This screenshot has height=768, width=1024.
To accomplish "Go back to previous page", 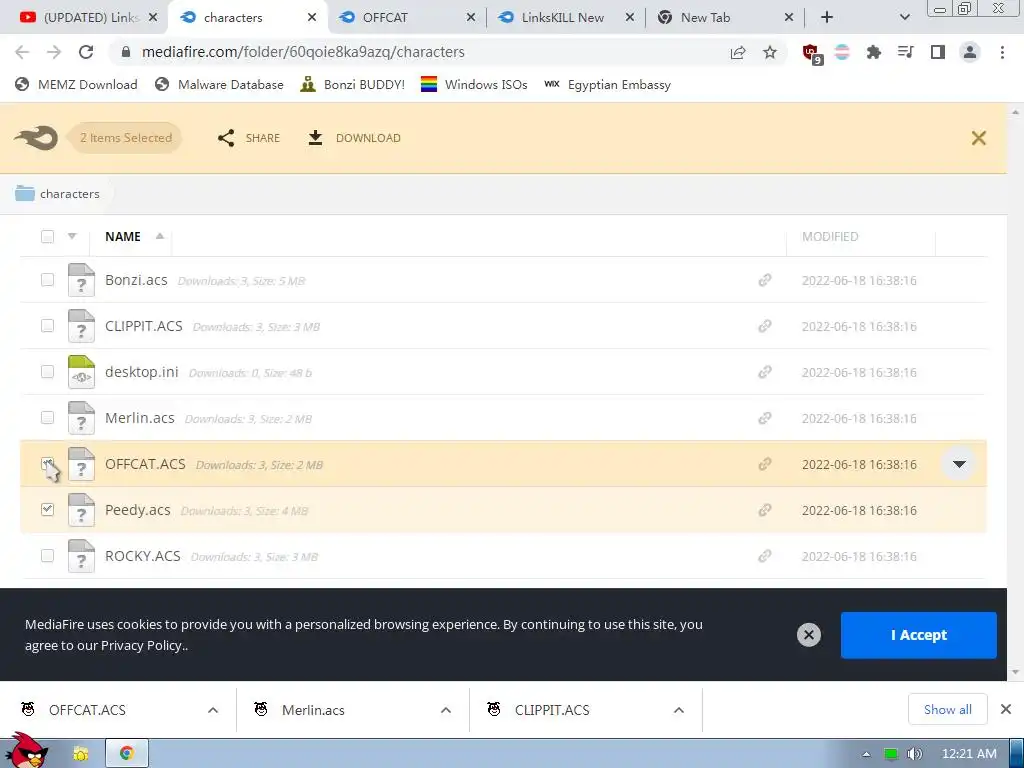I will coord(22,52).
